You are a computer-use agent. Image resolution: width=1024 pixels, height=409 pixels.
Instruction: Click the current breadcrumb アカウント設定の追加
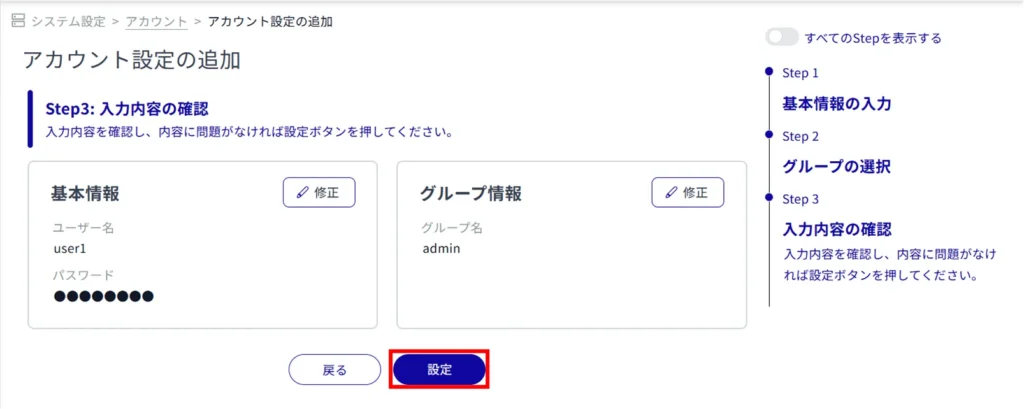pos(268,21)
